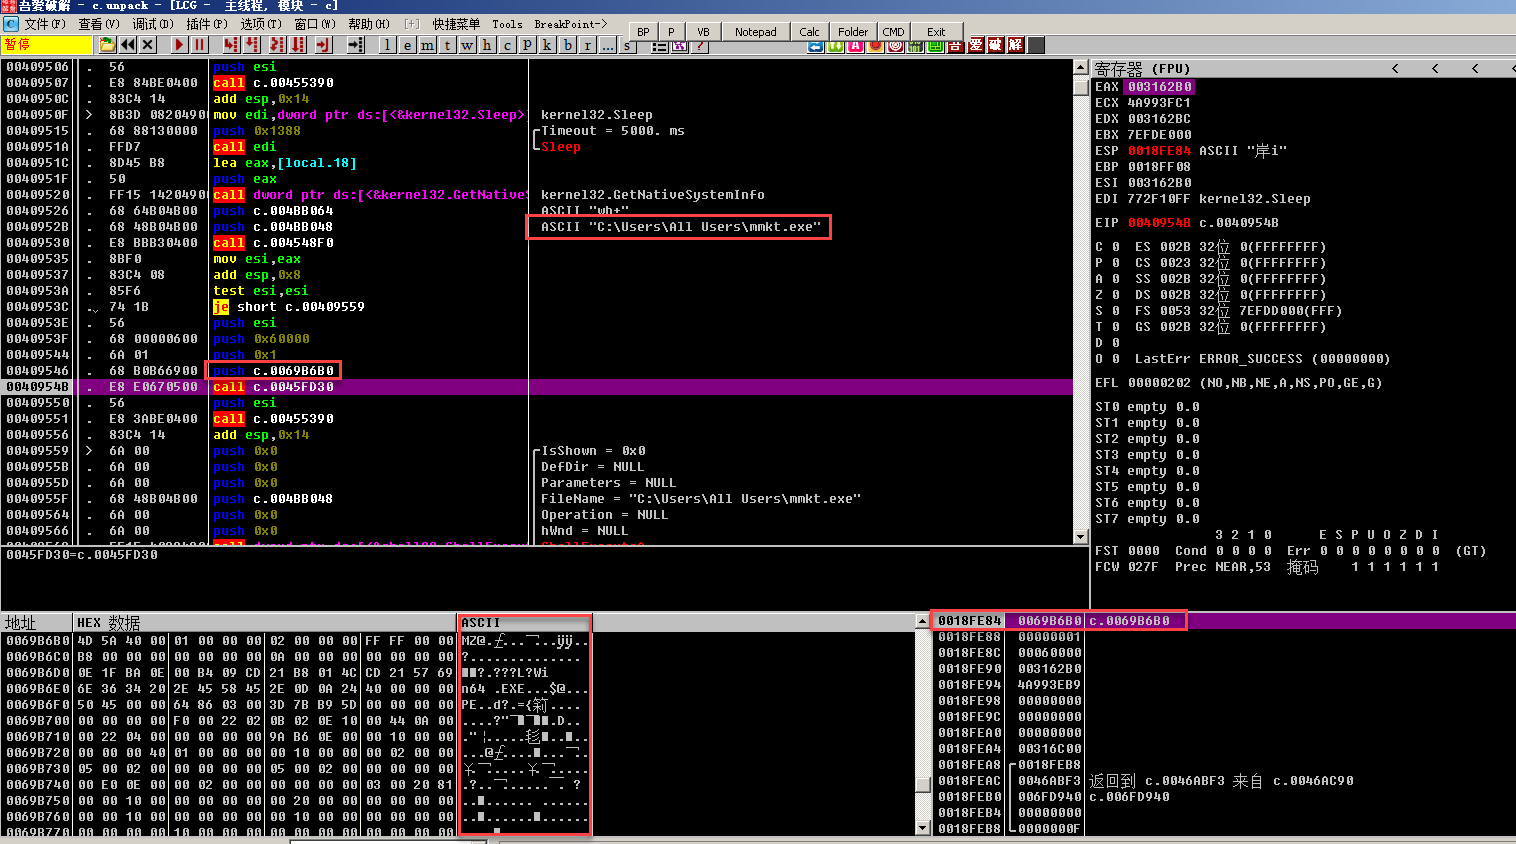This screenshot has height=844, width=1516.
Task: Click the Folder button
Action: pyautogui.click(x=852, y=32)
